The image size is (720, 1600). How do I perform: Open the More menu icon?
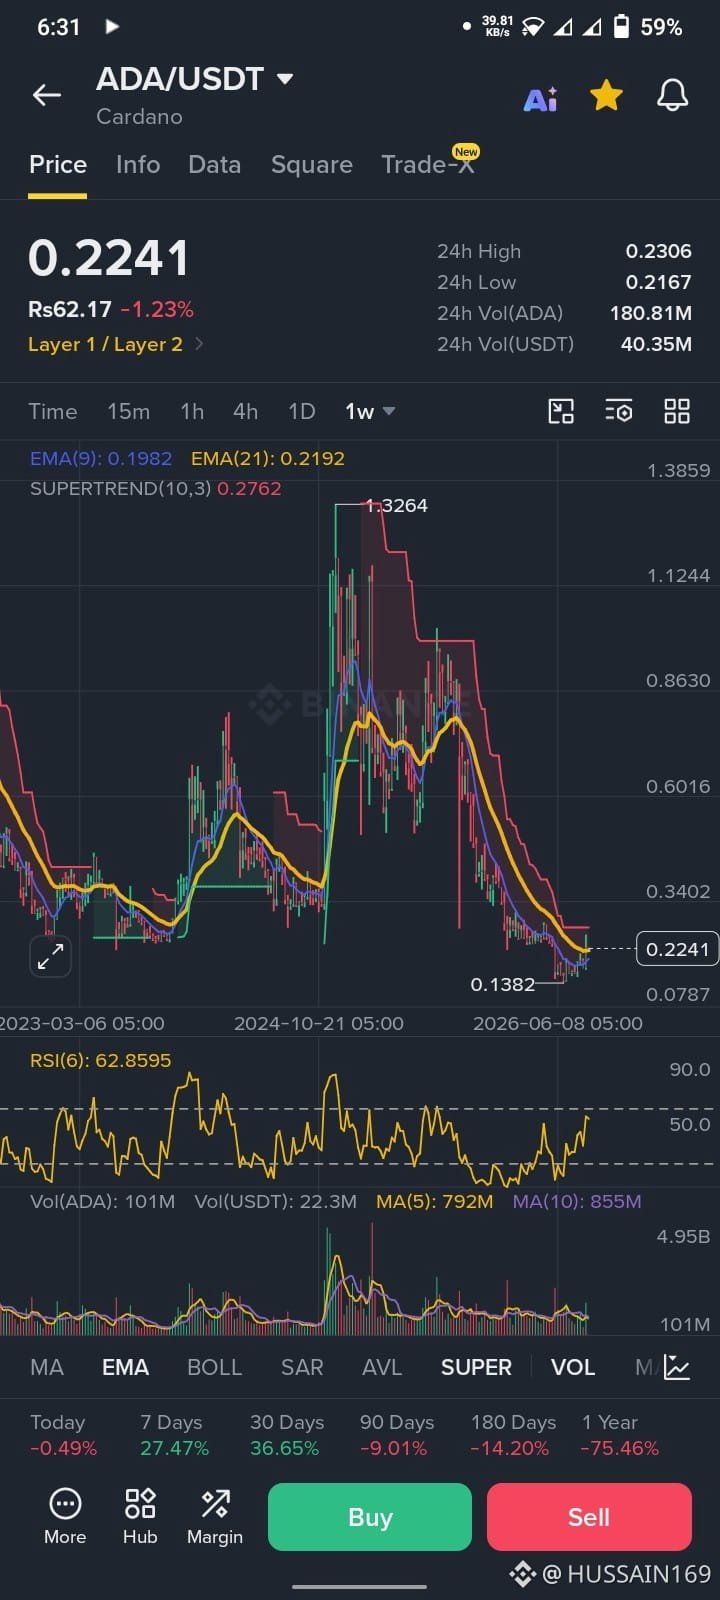click(x=65, y=1516)
